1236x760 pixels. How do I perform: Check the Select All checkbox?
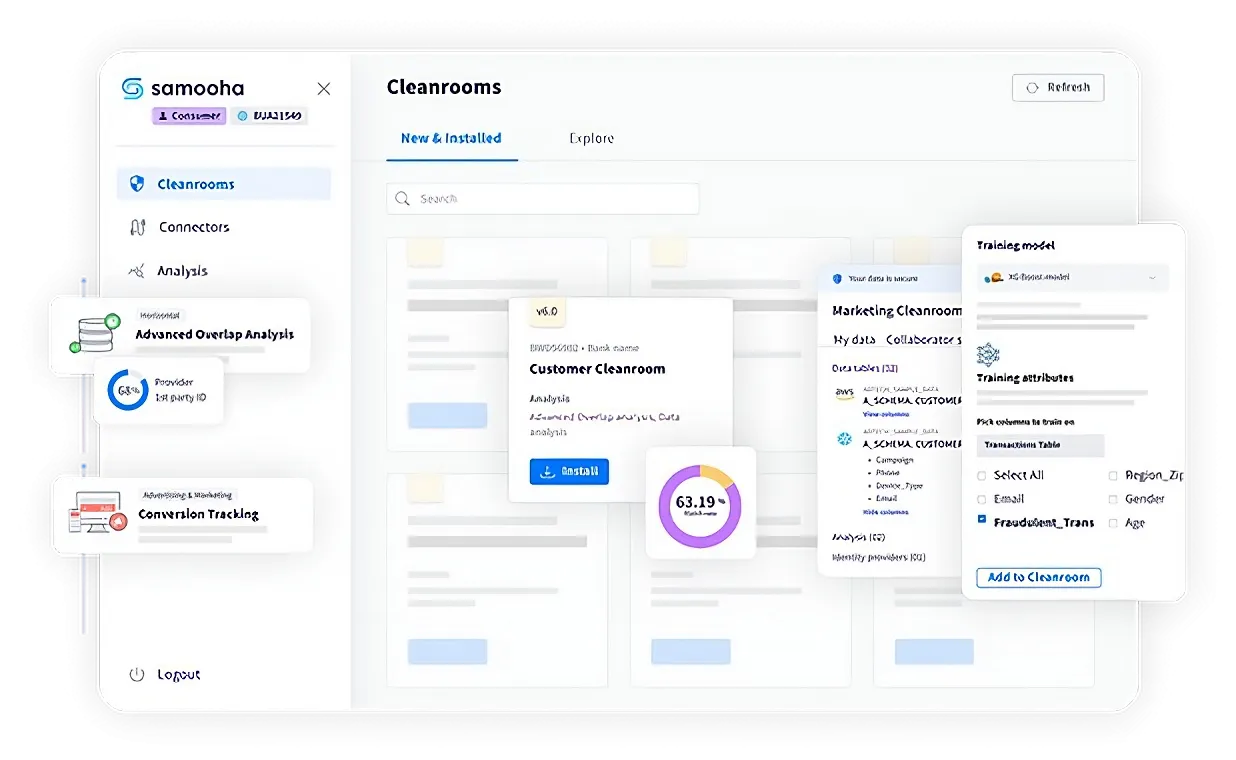[x=982, y=476]
